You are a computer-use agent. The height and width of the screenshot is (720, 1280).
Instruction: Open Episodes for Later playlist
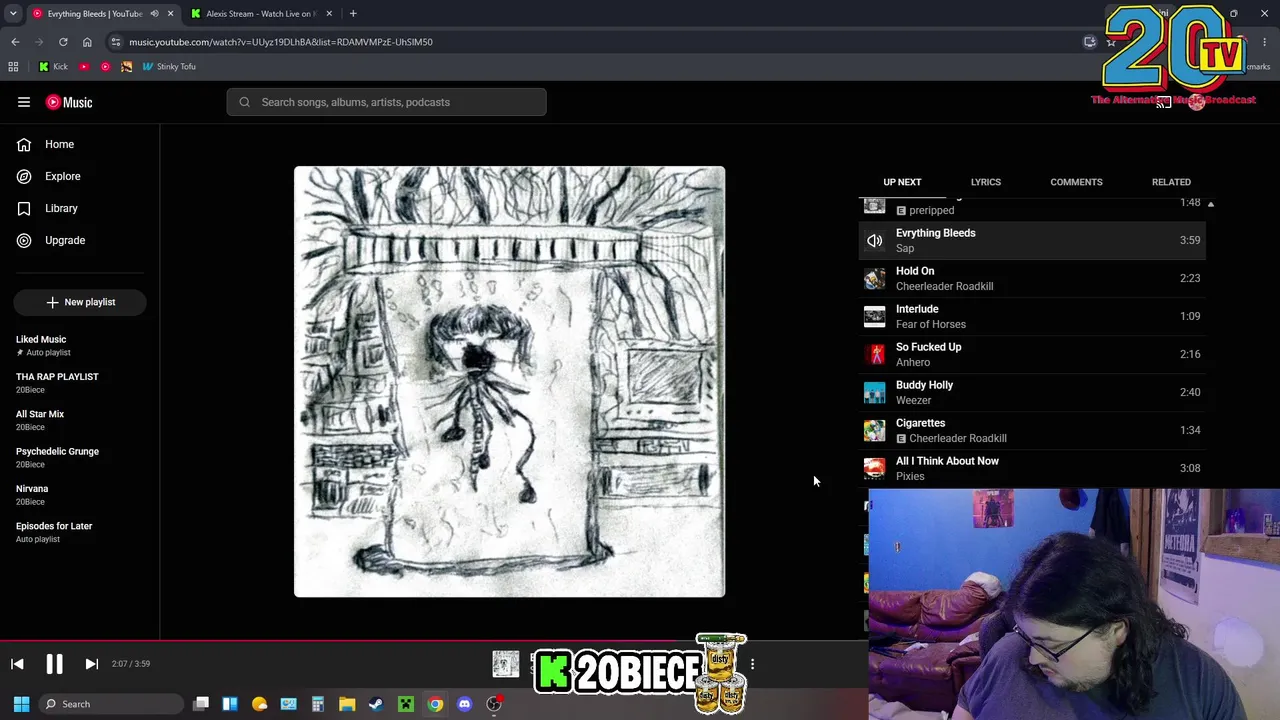pyautogui.click(x=80, y=532)
